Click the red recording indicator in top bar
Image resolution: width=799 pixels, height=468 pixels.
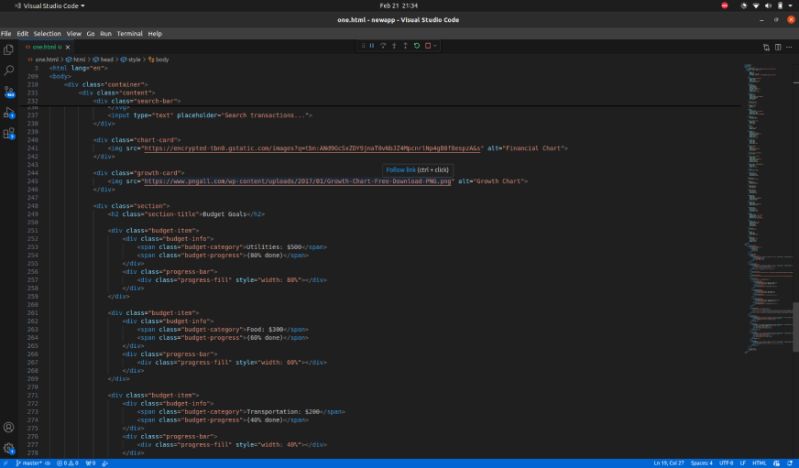725,6
